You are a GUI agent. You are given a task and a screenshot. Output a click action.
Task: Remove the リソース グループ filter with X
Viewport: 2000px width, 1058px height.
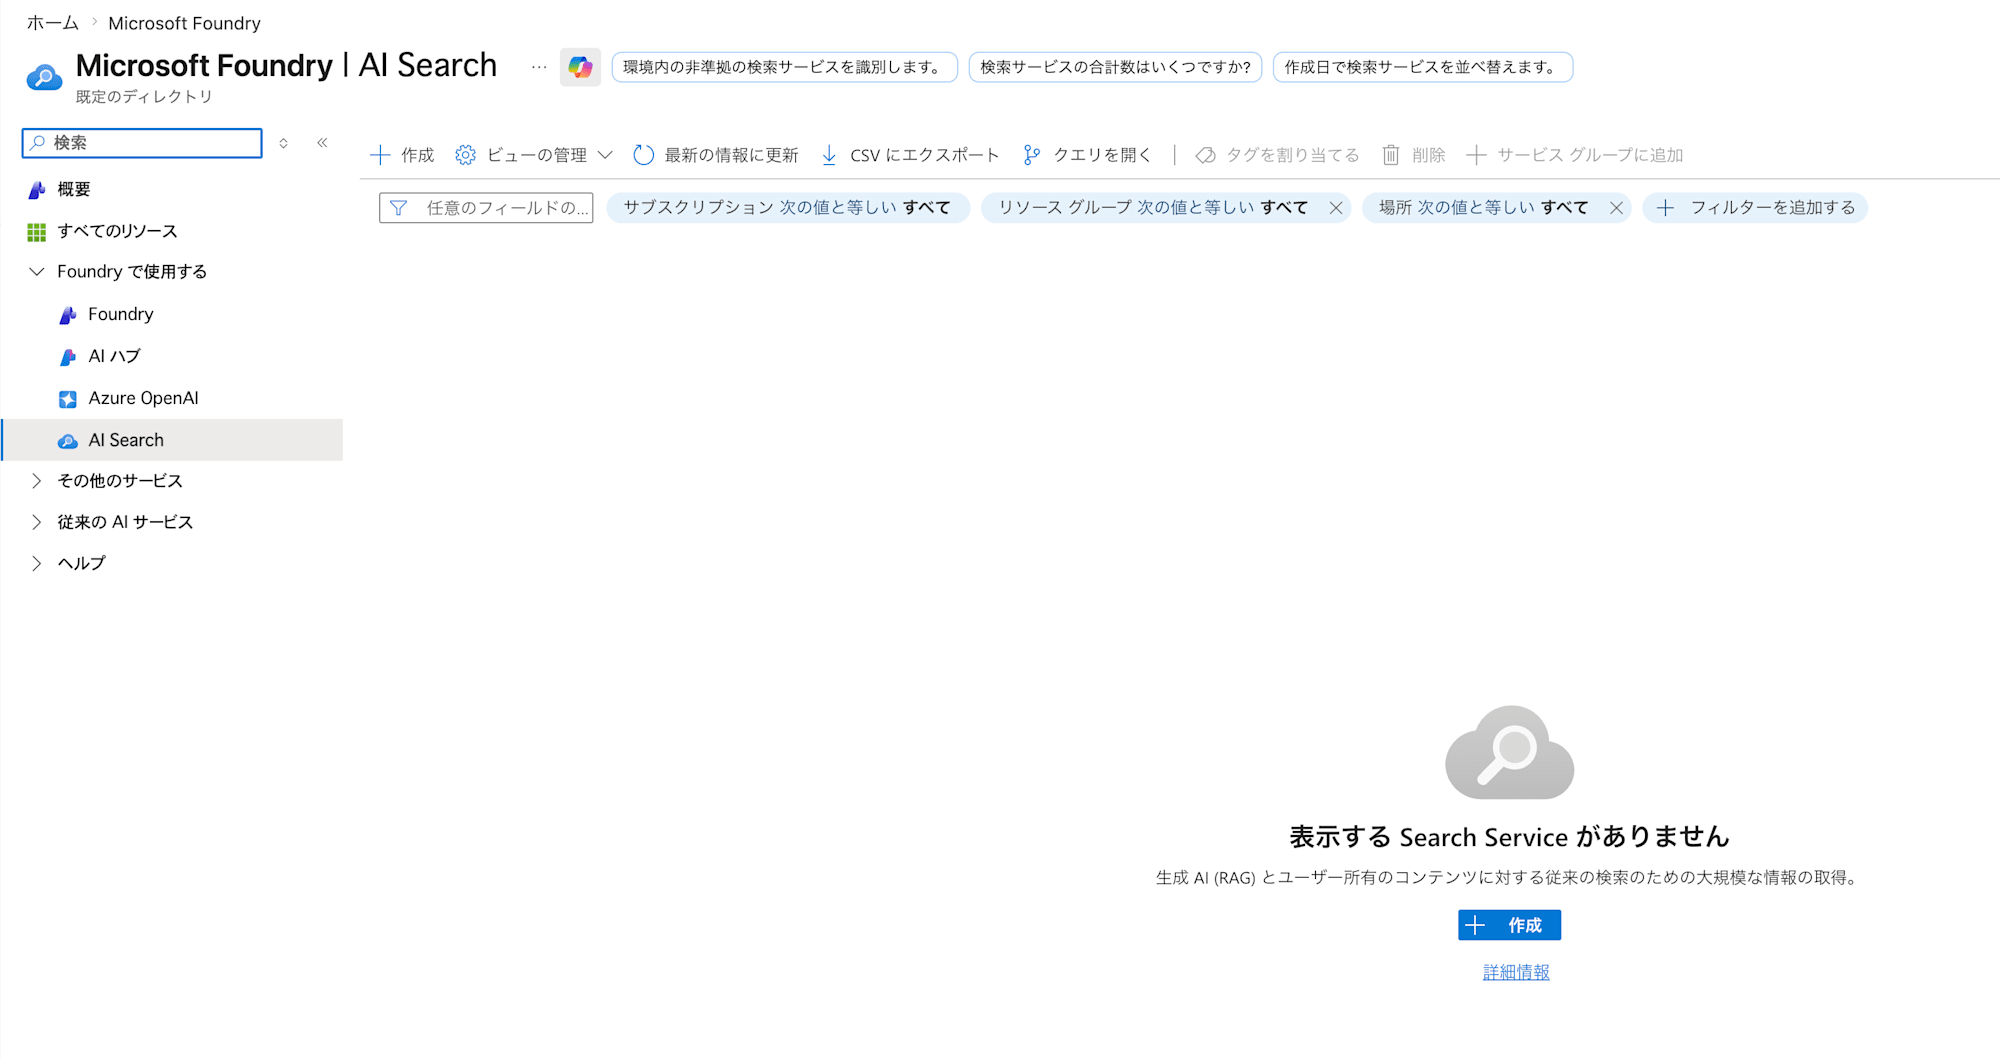[1336, 208]
